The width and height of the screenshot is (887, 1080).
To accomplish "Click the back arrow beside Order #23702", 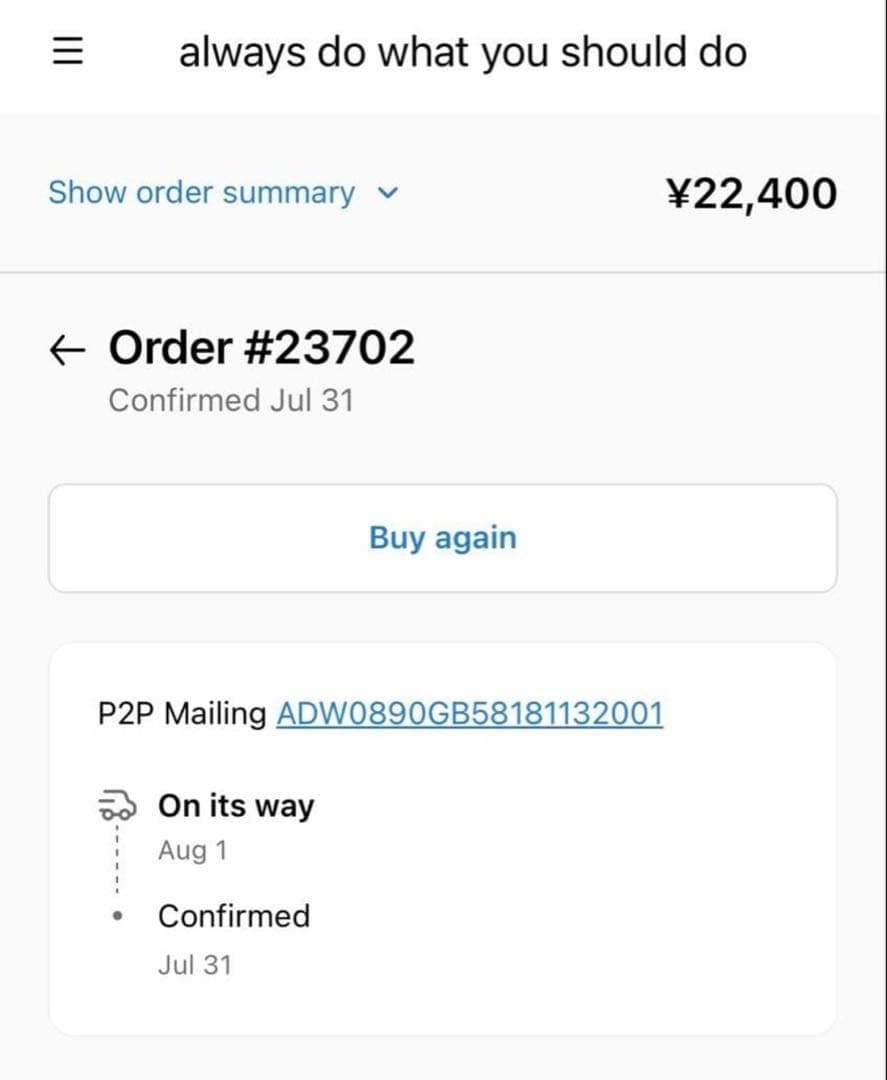I will click(67, 349).
